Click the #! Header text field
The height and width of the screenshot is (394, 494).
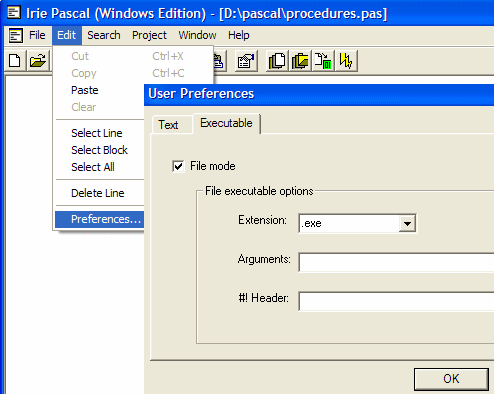(396, 301)
